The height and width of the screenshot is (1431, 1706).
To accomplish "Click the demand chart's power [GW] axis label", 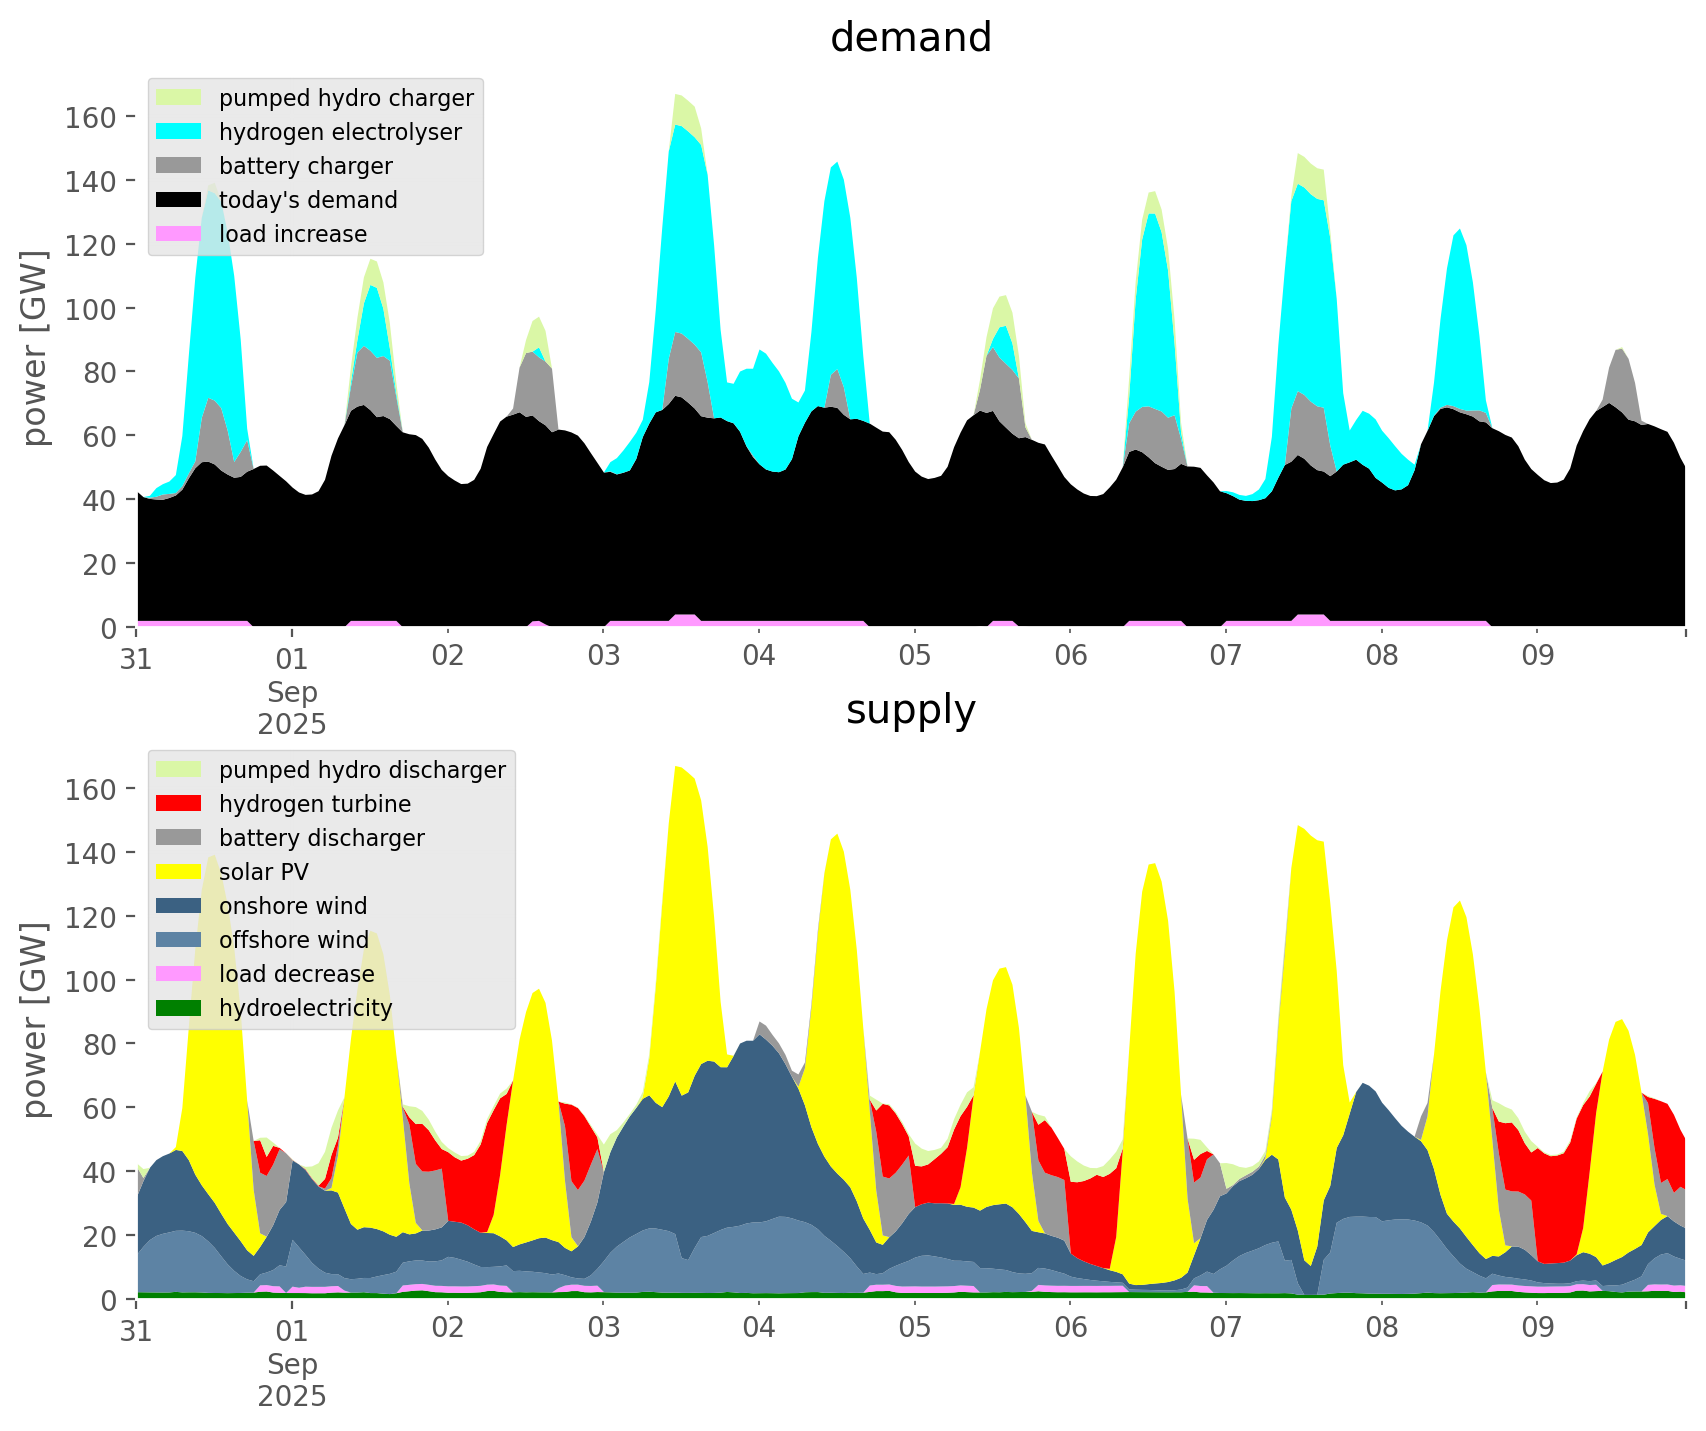I will [x=35, y=348].
